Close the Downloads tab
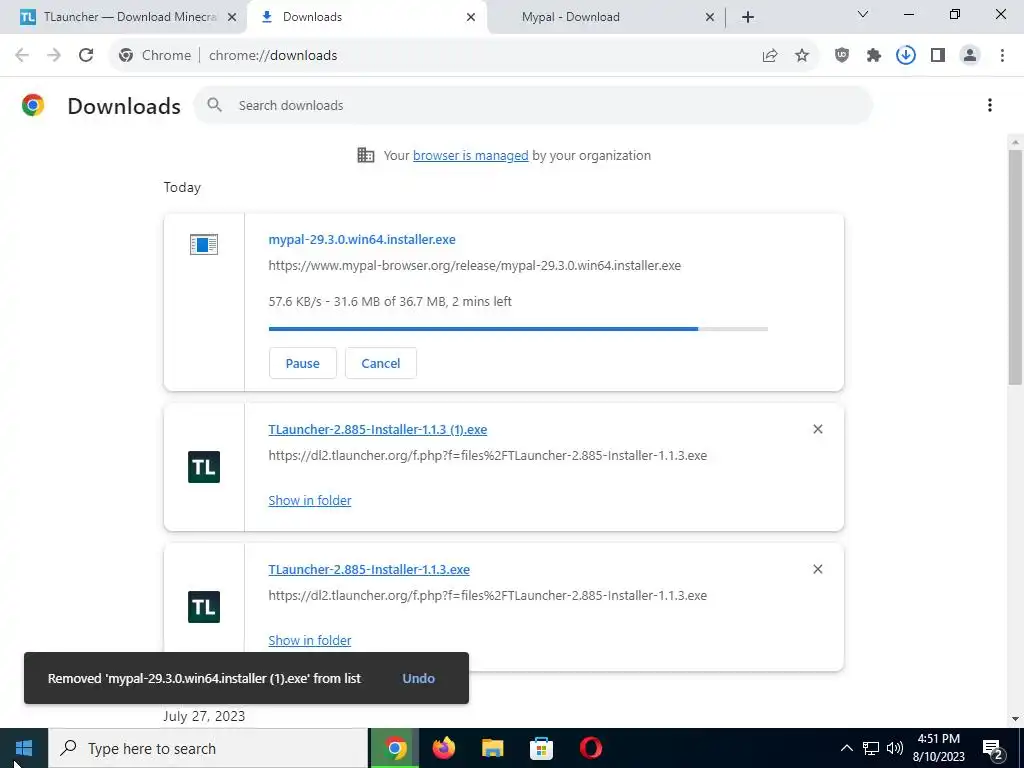1024x768 pixels. (471, 18)
